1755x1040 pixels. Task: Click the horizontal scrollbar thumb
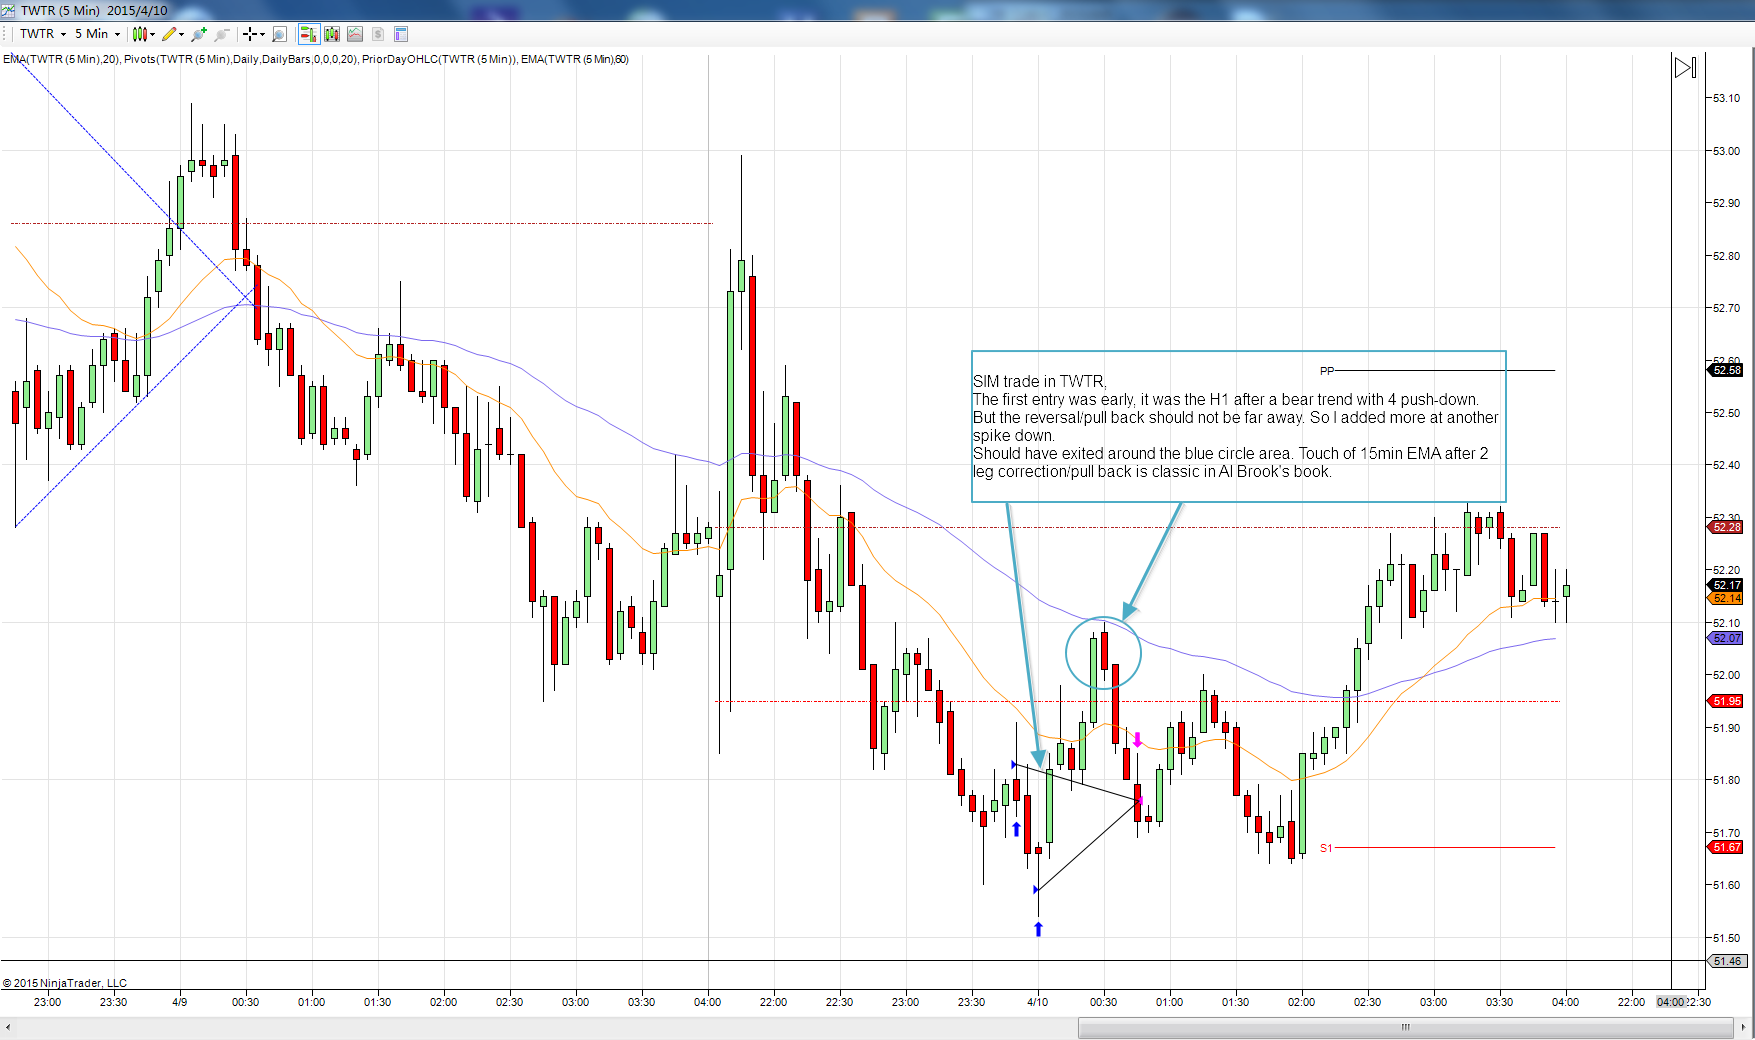pos(1405,1027)
